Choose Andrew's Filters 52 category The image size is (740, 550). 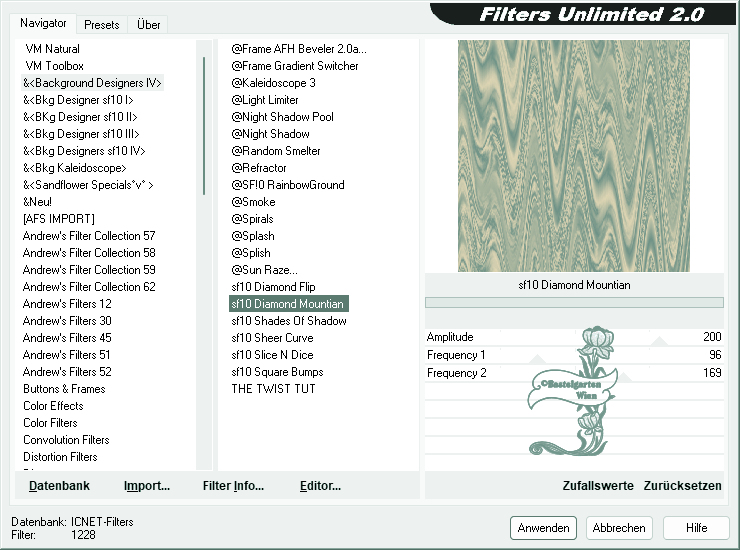click(x=67, y=372)
